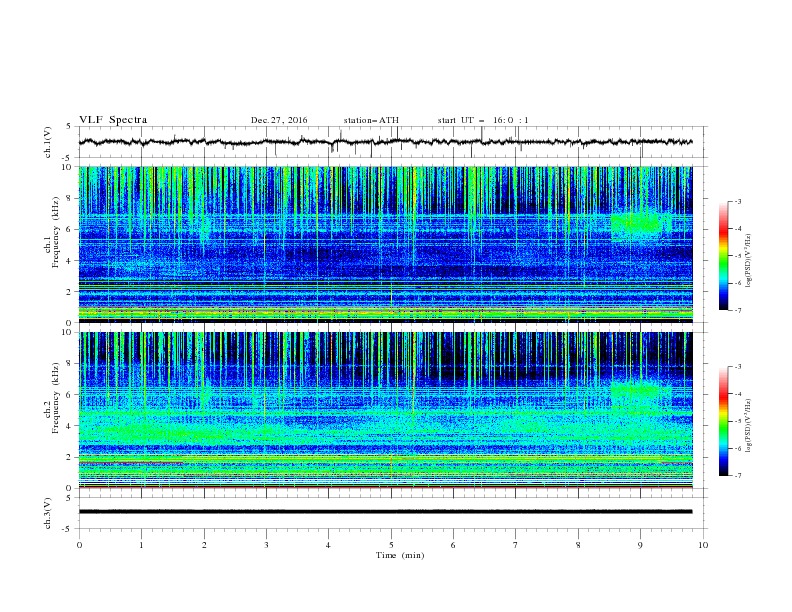Click the "Time (min)" axis title
The image size is (792, 612).
(400, 555)
